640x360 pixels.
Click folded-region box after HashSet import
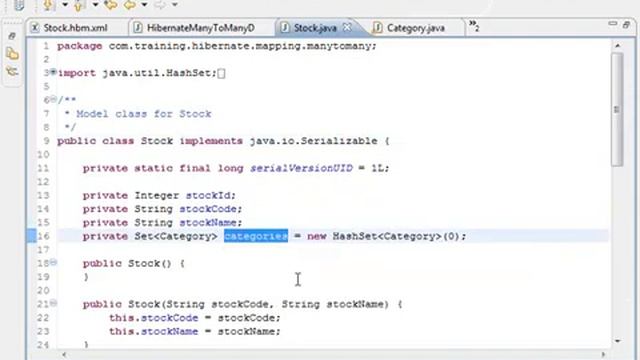coord(221,73)
